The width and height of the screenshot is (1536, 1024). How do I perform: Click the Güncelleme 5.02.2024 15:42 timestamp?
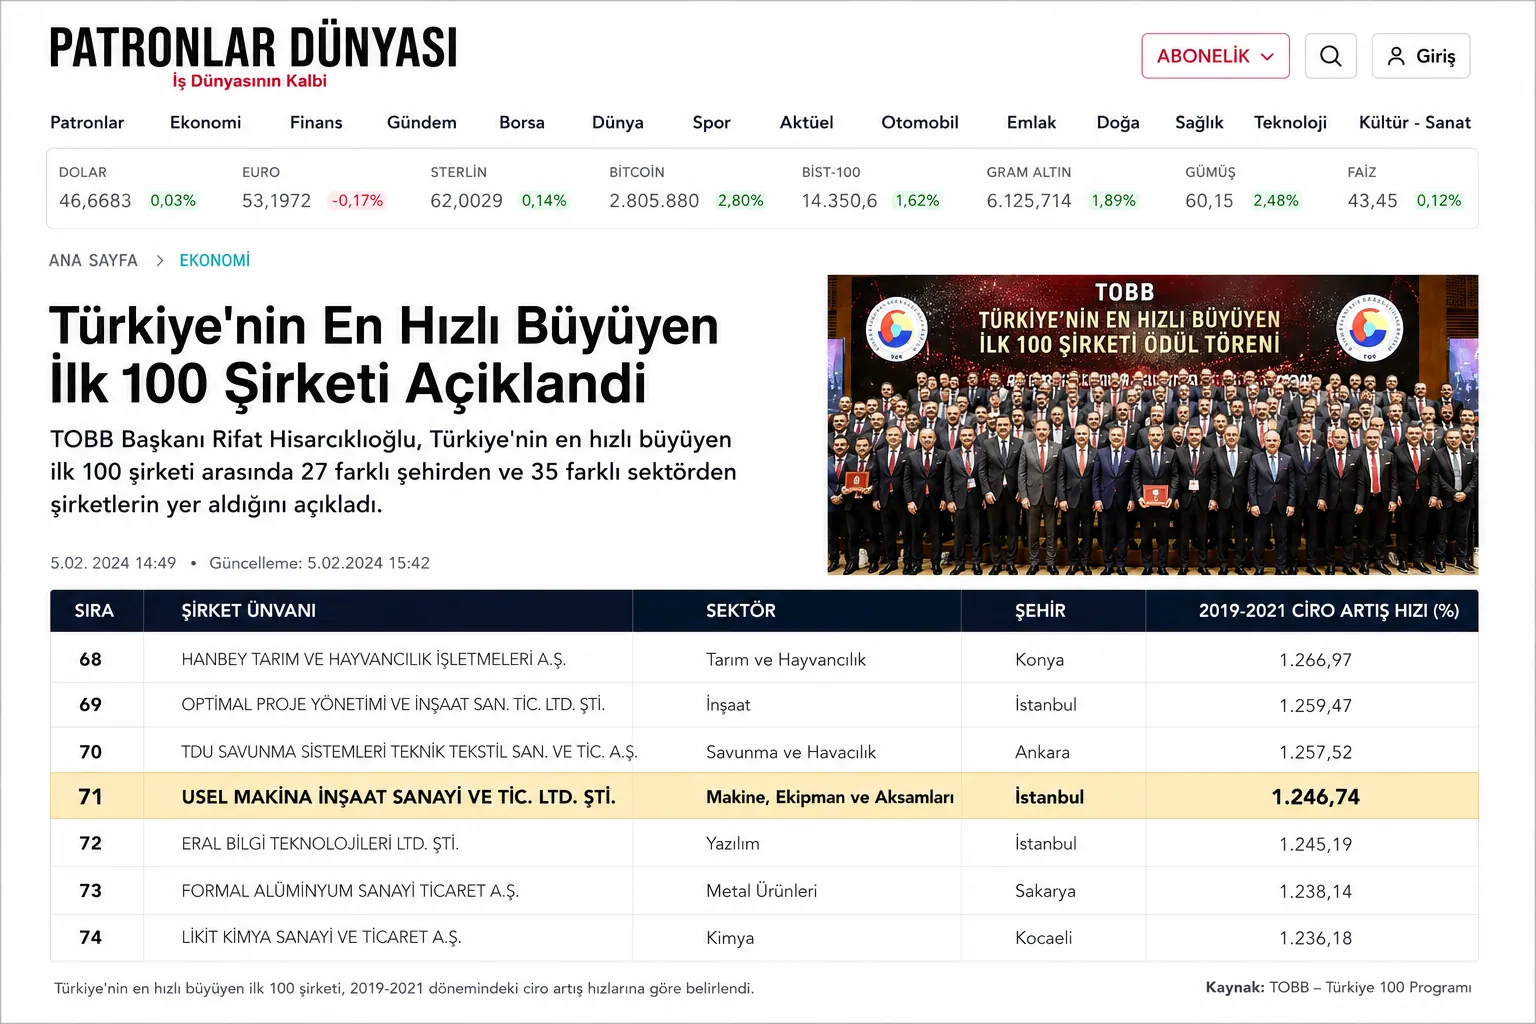tap(319, 563)
